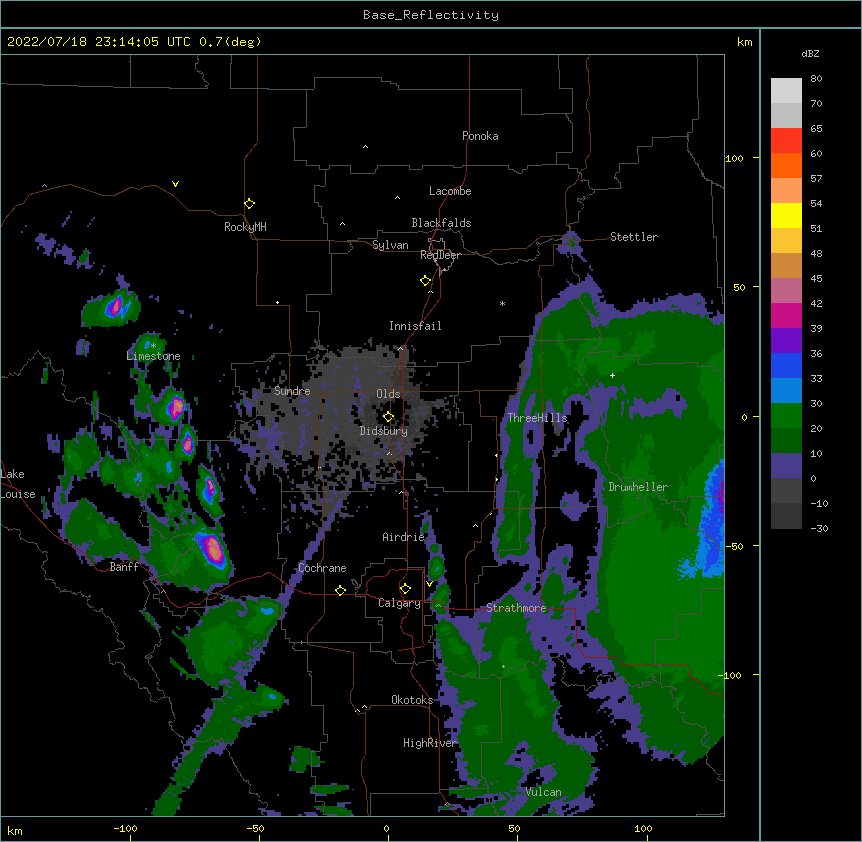862x842 pixels.
Task: Click the HighRiver map label
Action: point(430,743)
